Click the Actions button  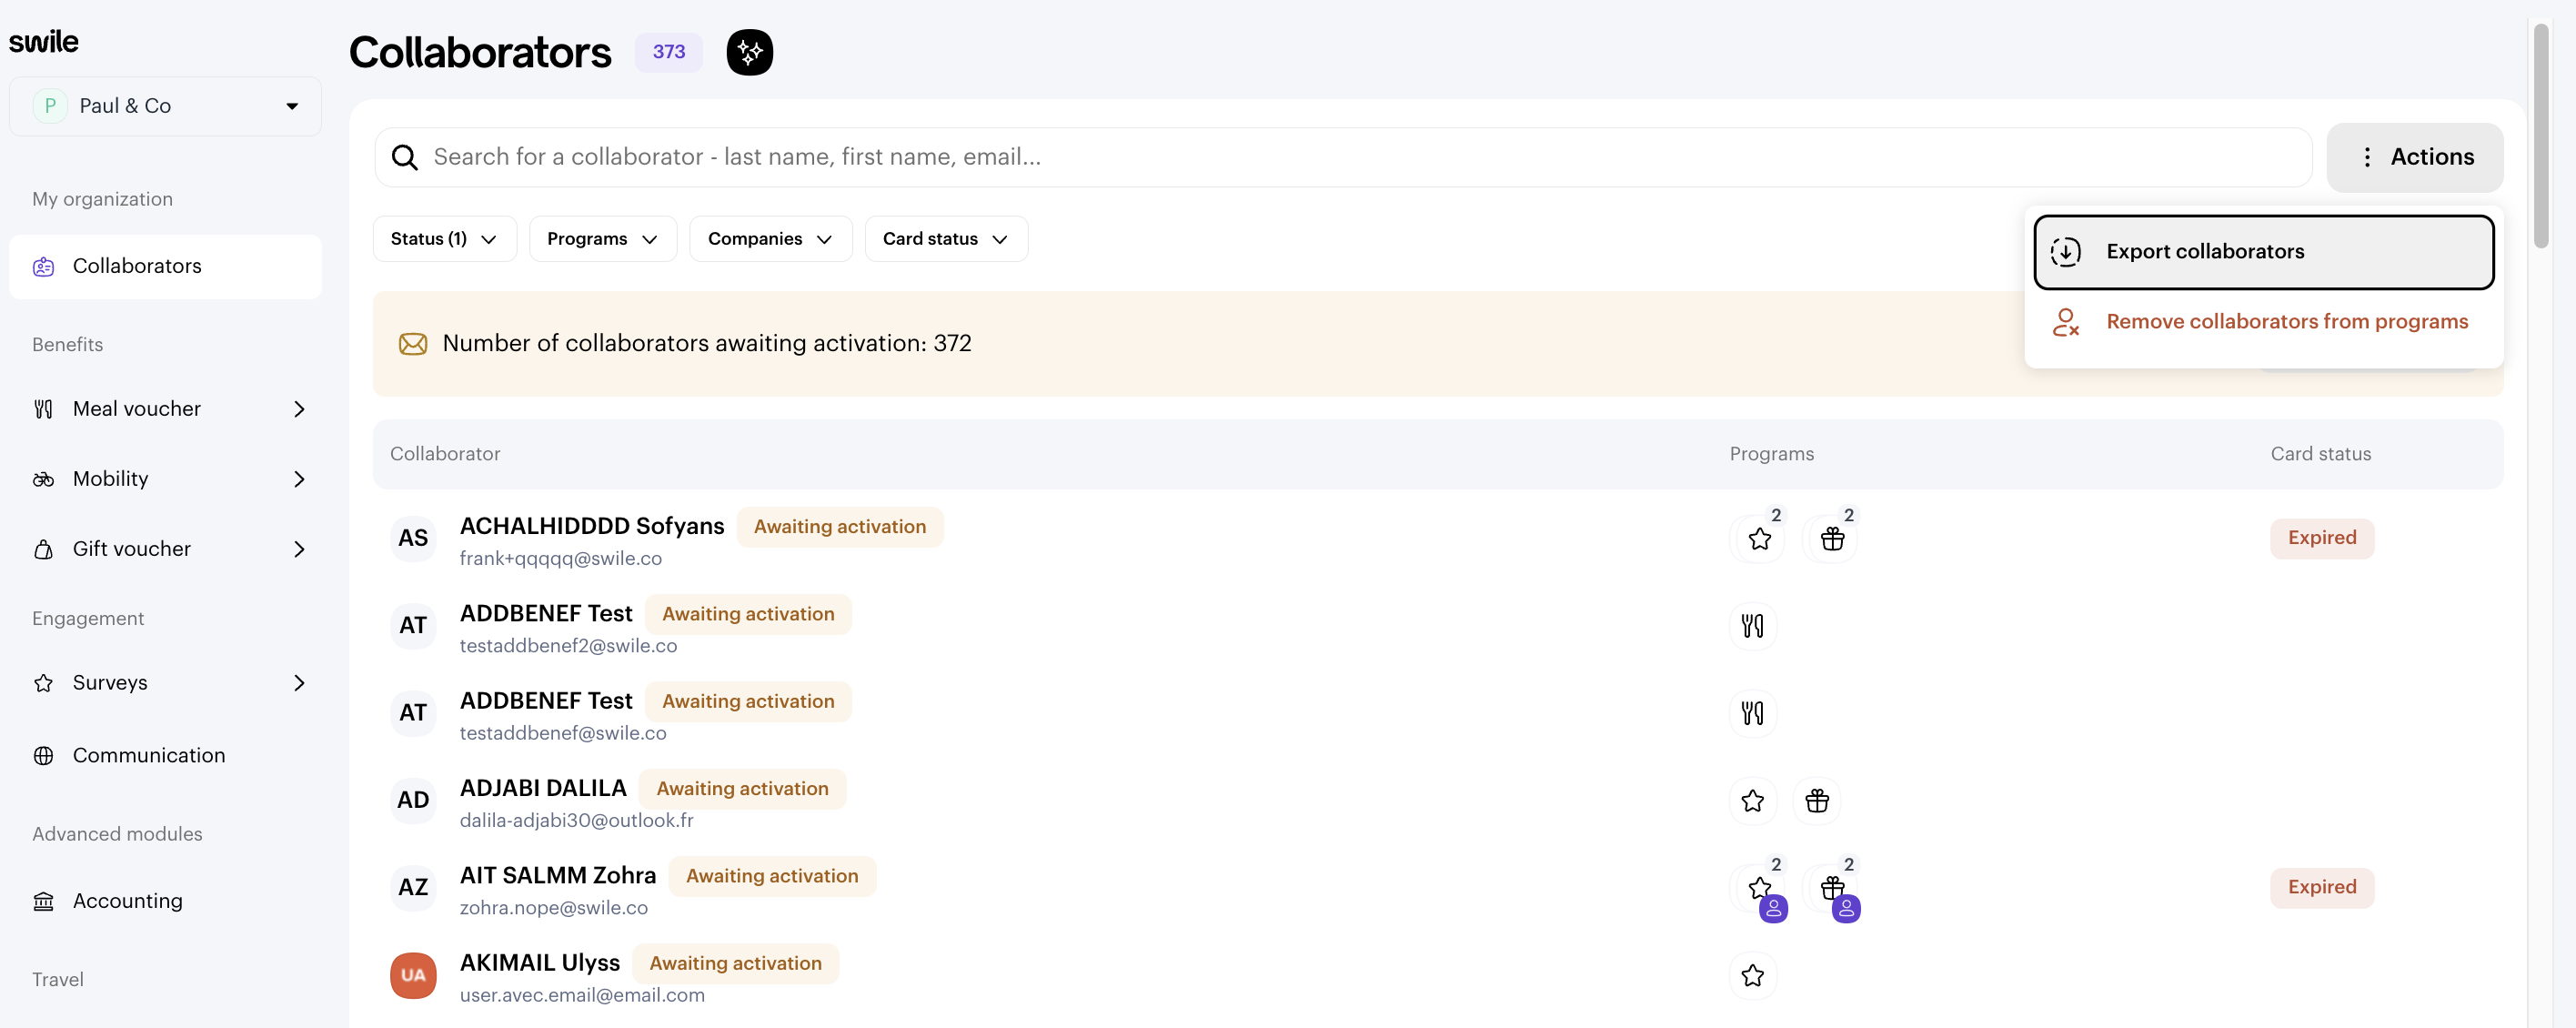pos(2414,157)
